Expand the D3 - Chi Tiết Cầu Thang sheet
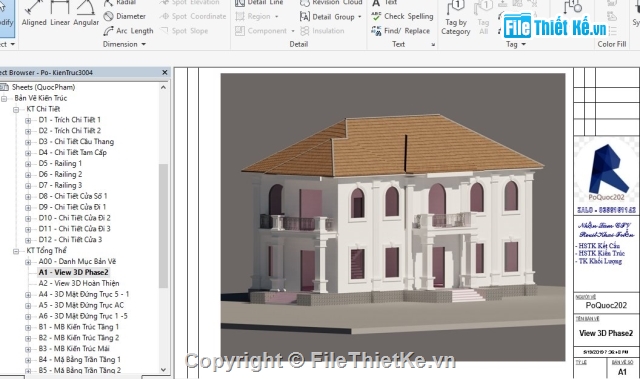The image size is (640, 379). tap(28, 142)
